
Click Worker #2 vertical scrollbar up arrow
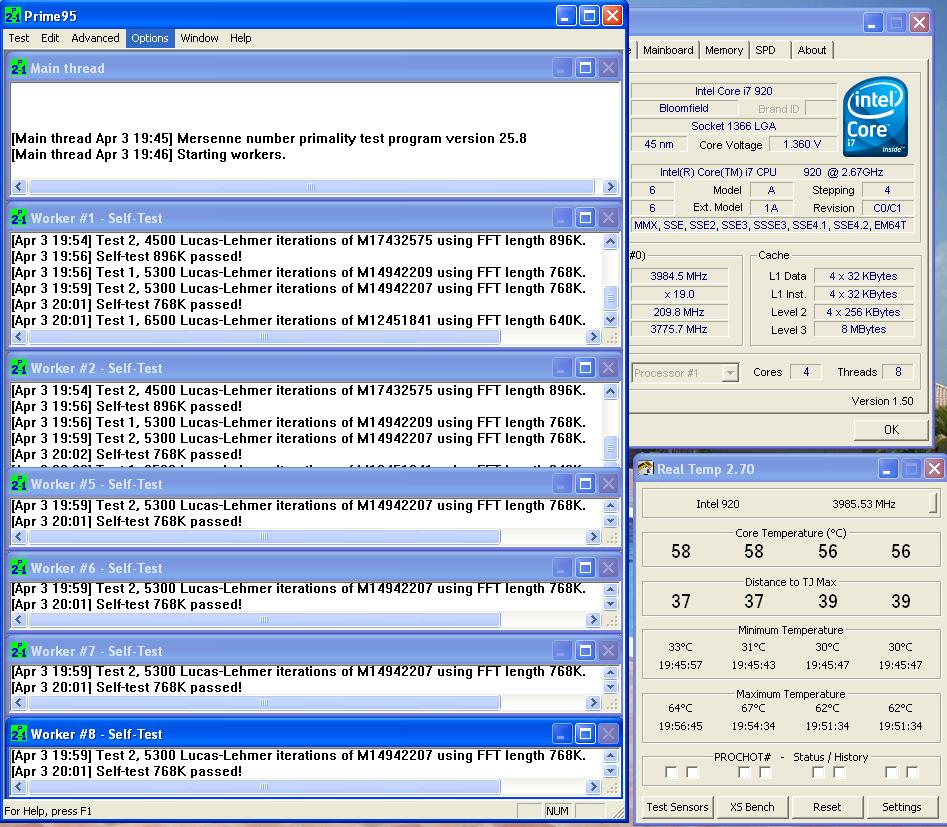click(x=611, y=391)
